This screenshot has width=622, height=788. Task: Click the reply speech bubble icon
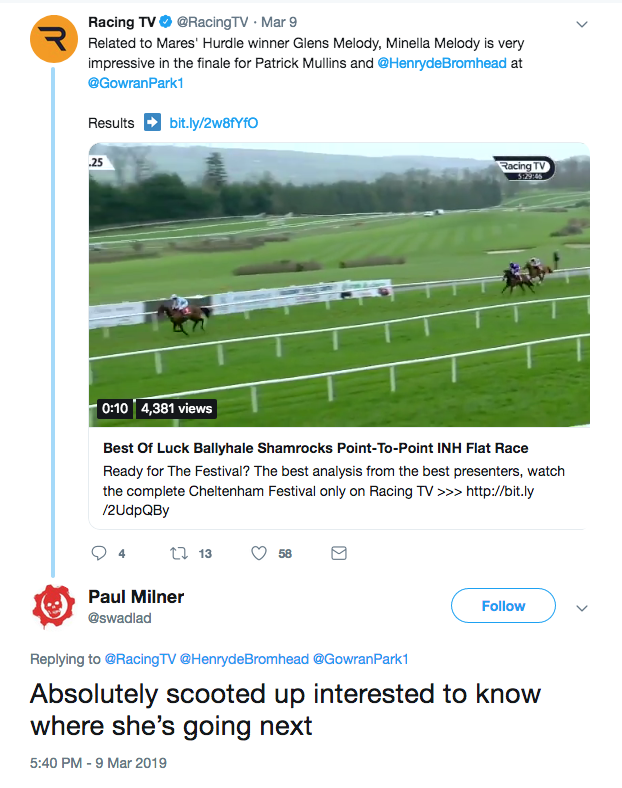click(x=99, y=553)
